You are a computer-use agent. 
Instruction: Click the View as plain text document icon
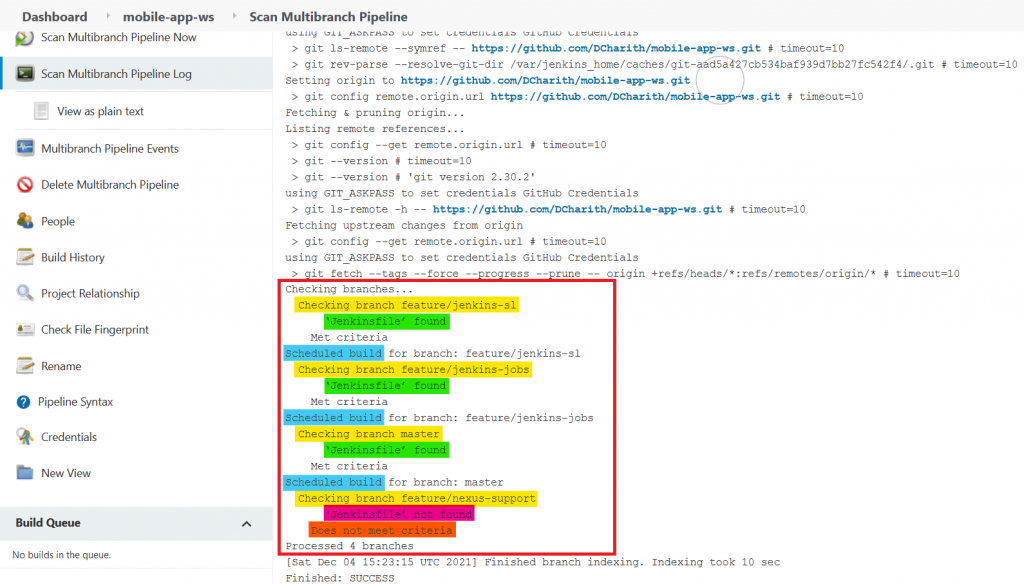pos(41,111)
